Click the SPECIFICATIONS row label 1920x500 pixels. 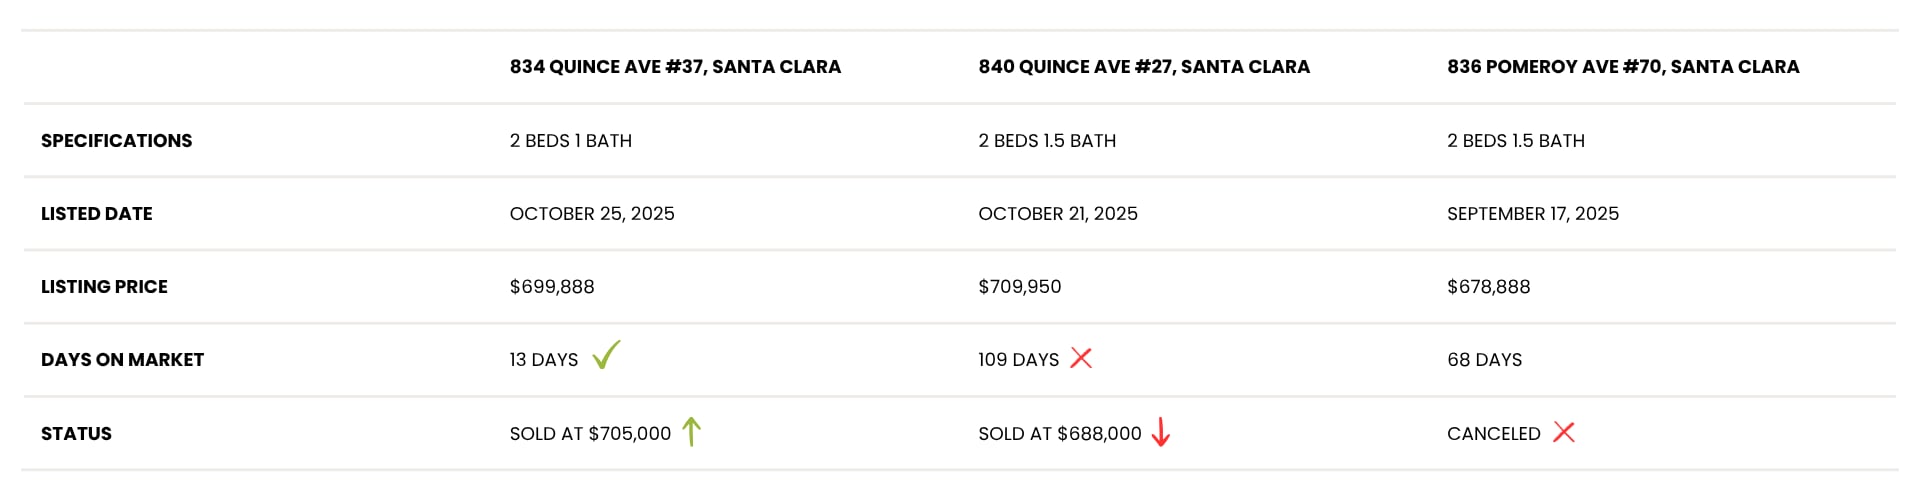tap(117, 141)
